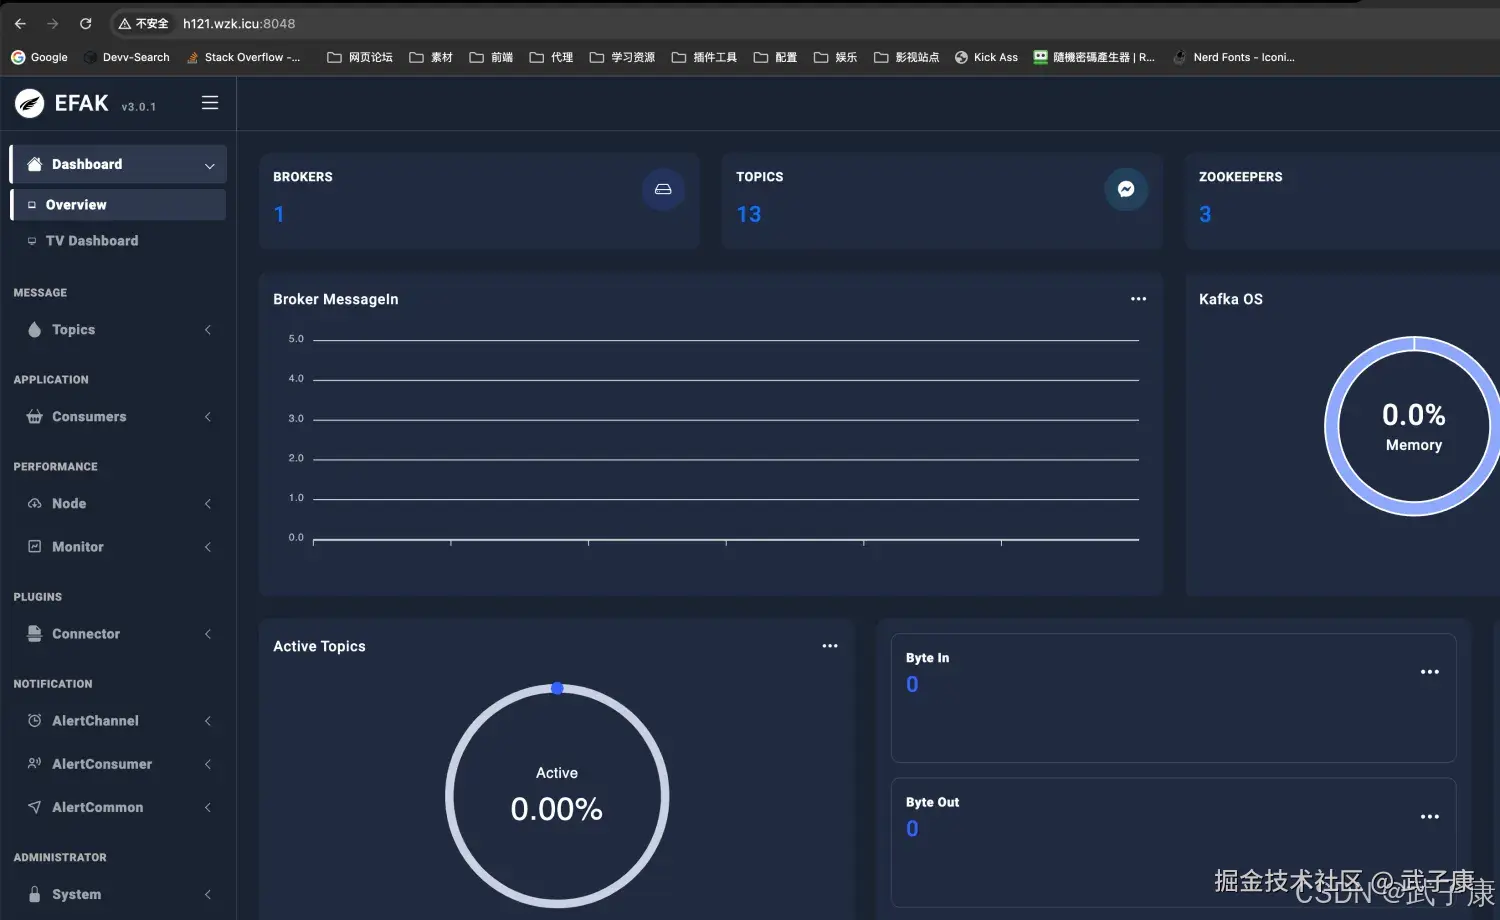Open Byte In options ellipsis
The height and width of the screenshot is (920, 1500).
click(1430, 672)
